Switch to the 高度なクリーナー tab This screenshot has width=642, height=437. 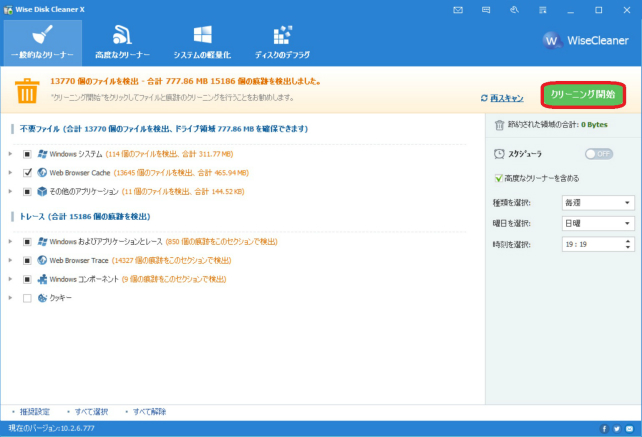(x=122, y=42)
